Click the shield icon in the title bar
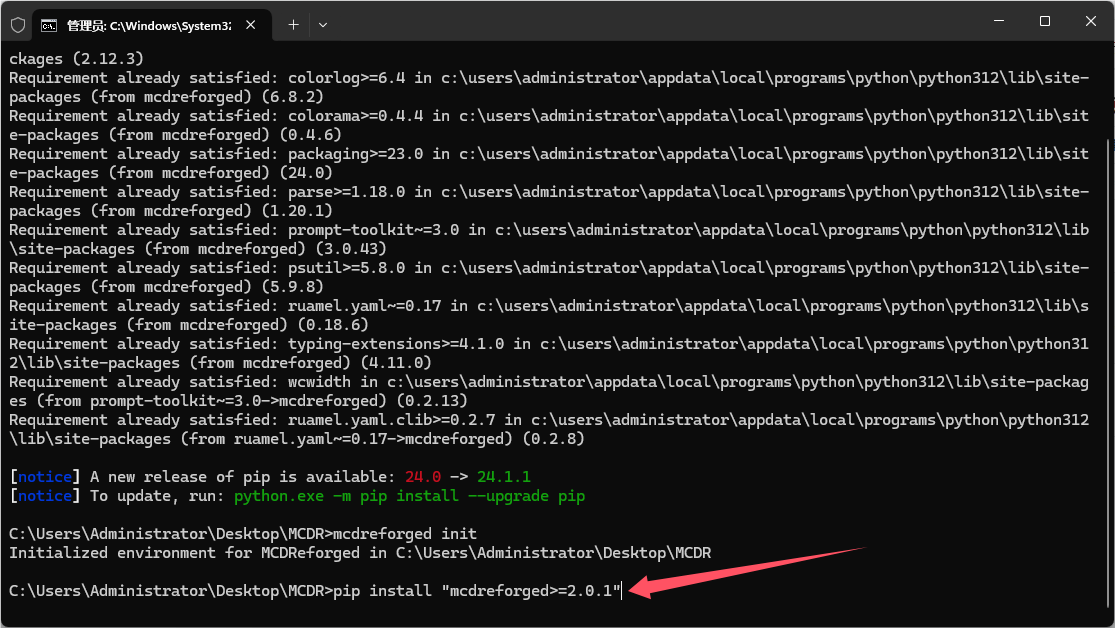 (18, 25)
